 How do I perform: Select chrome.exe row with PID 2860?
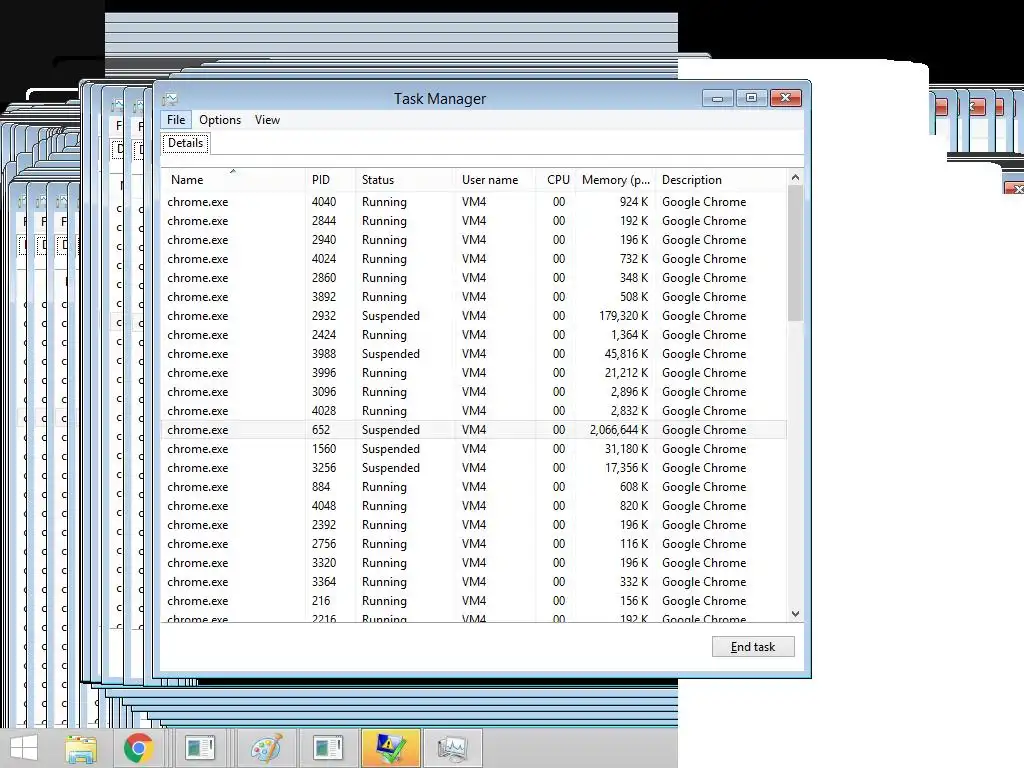pos(473,278)
